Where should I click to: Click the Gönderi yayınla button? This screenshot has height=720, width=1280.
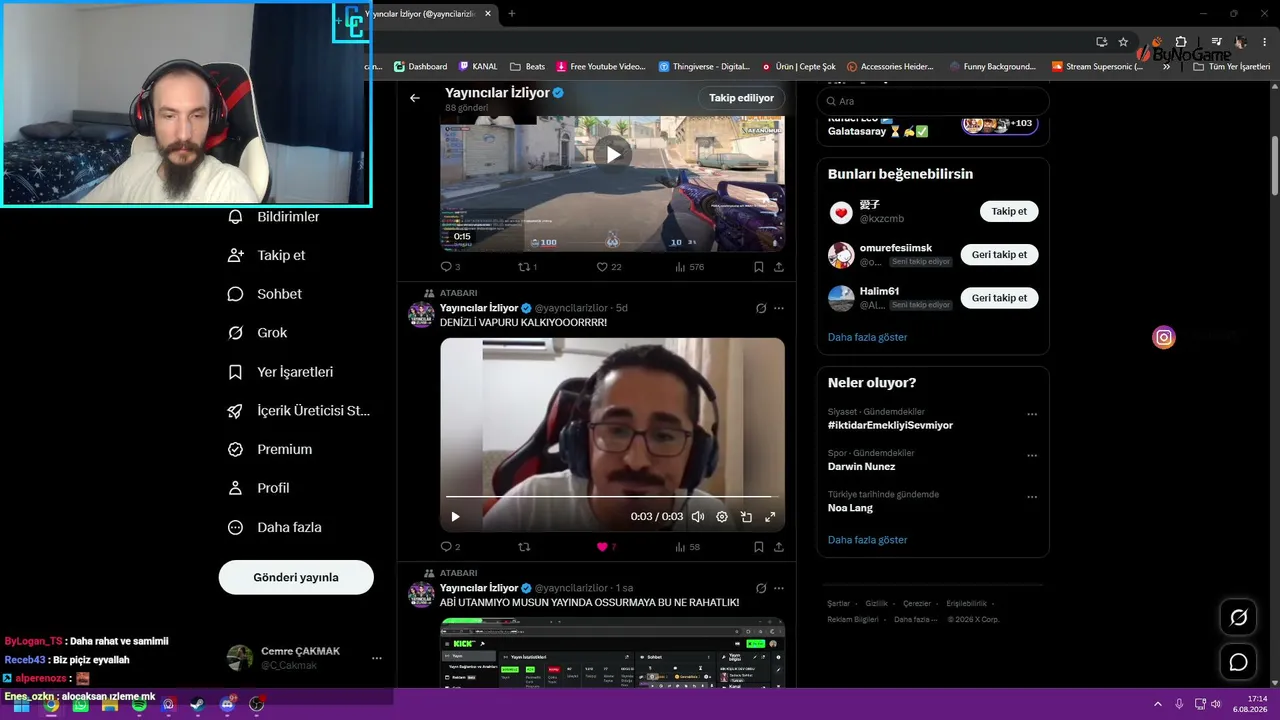(296, 577)
